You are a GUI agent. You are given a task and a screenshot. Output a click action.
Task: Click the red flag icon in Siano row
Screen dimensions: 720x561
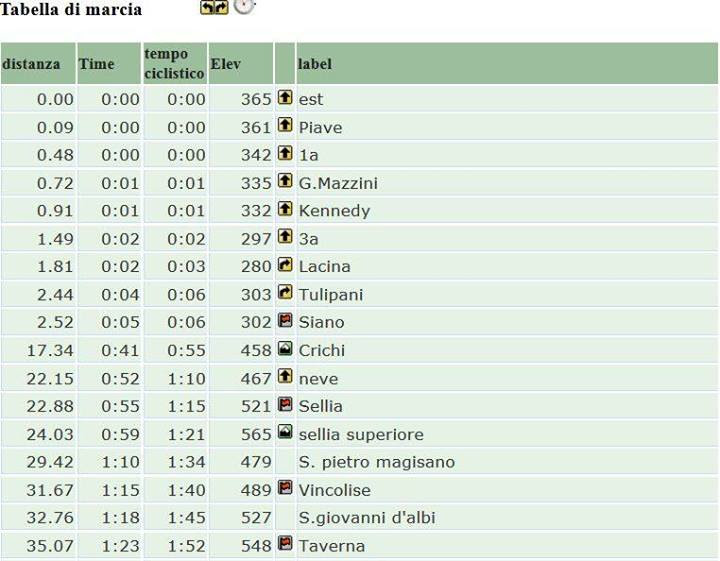[x=285, y=320]
